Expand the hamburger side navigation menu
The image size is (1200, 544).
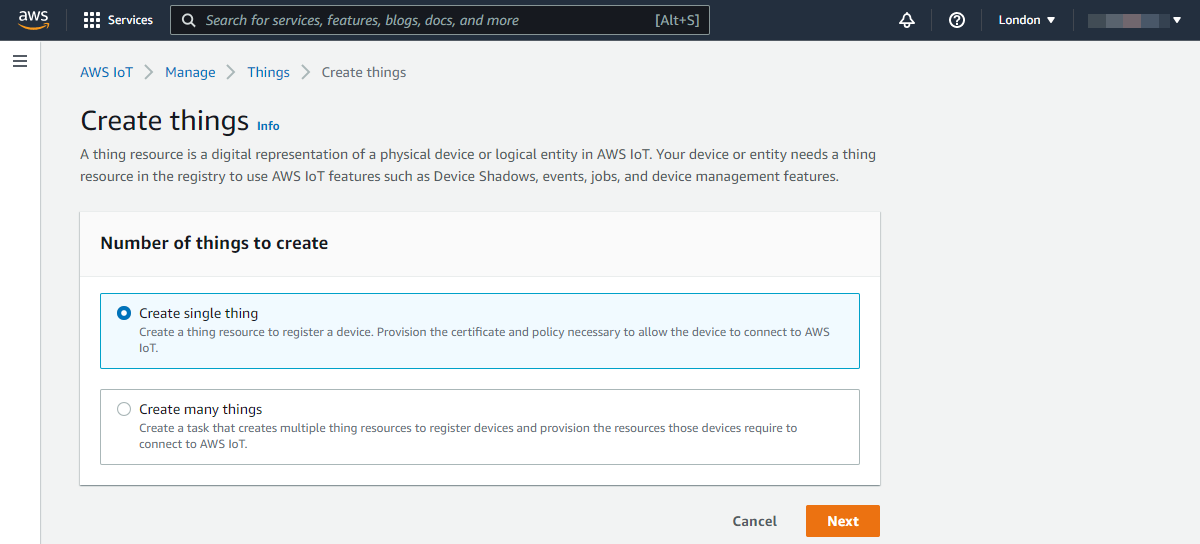19,62
